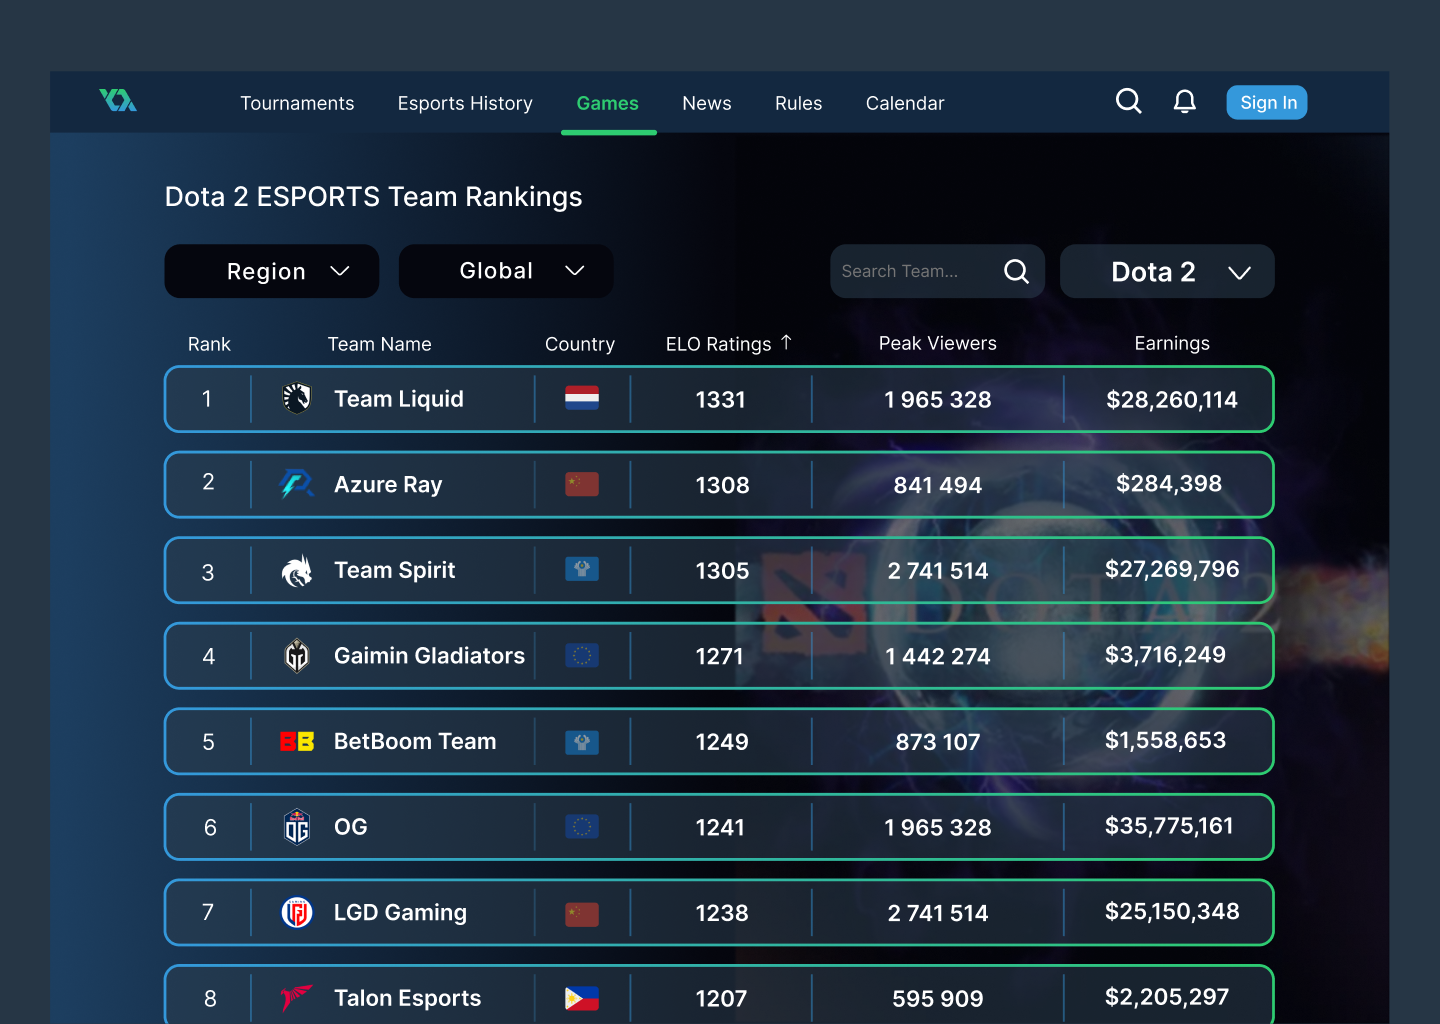The image size is (1440, 1024).
Task: Open Azure Ray team name
Action: pyautogui.click(x=388, y=484)
